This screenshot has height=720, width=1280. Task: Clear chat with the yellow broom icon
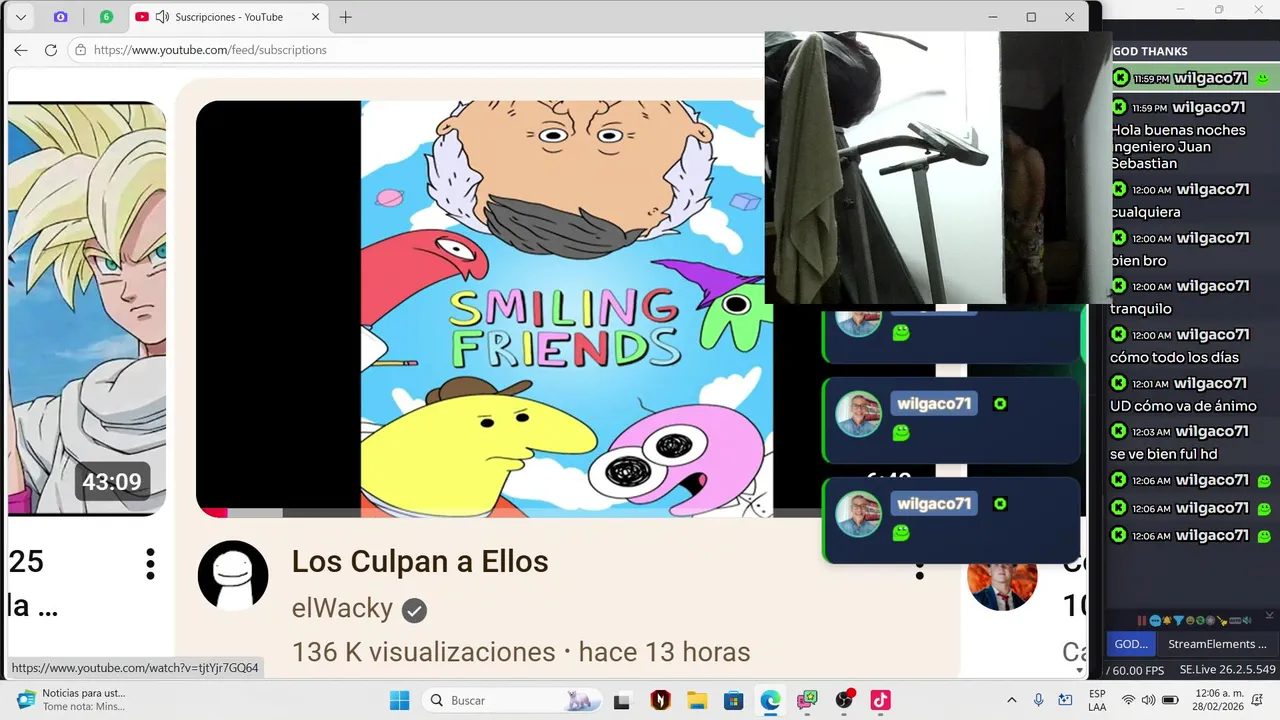tap(1222, 620)
